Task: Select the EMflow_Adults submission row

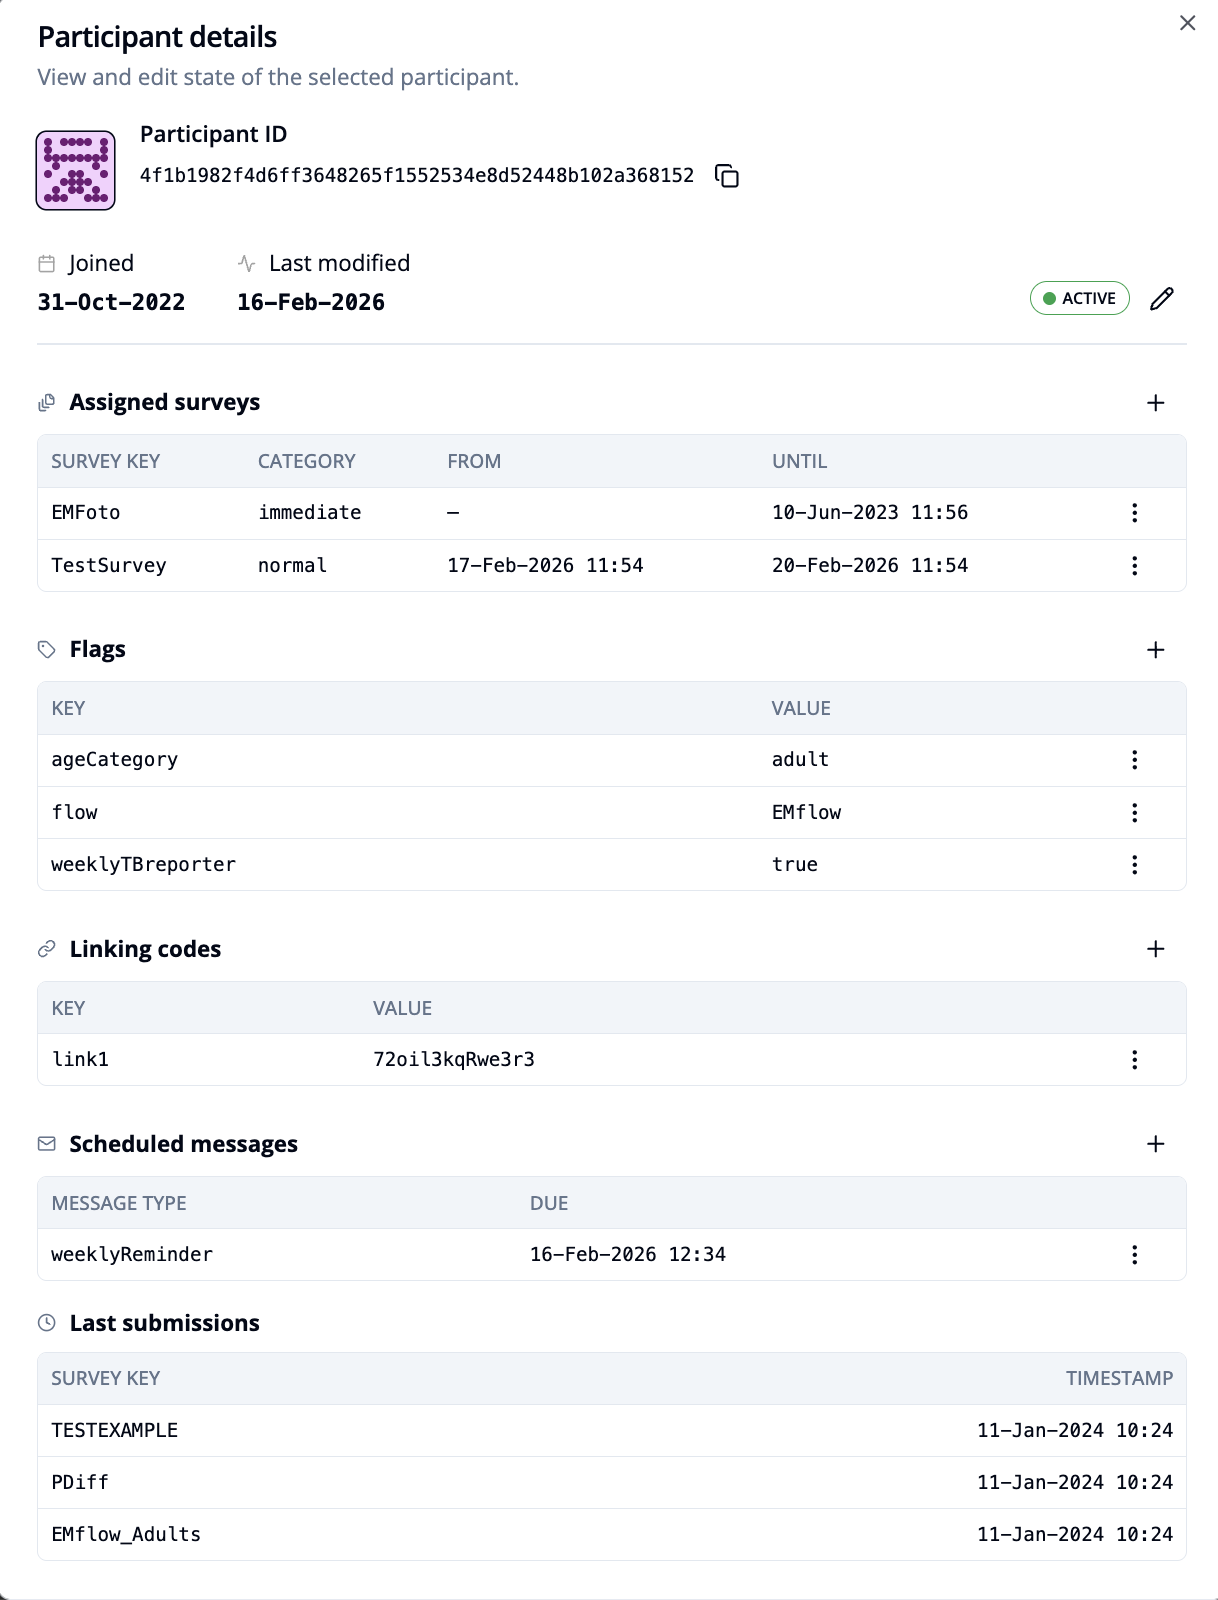Action: pyautogui.click(x=611, y=1535)
